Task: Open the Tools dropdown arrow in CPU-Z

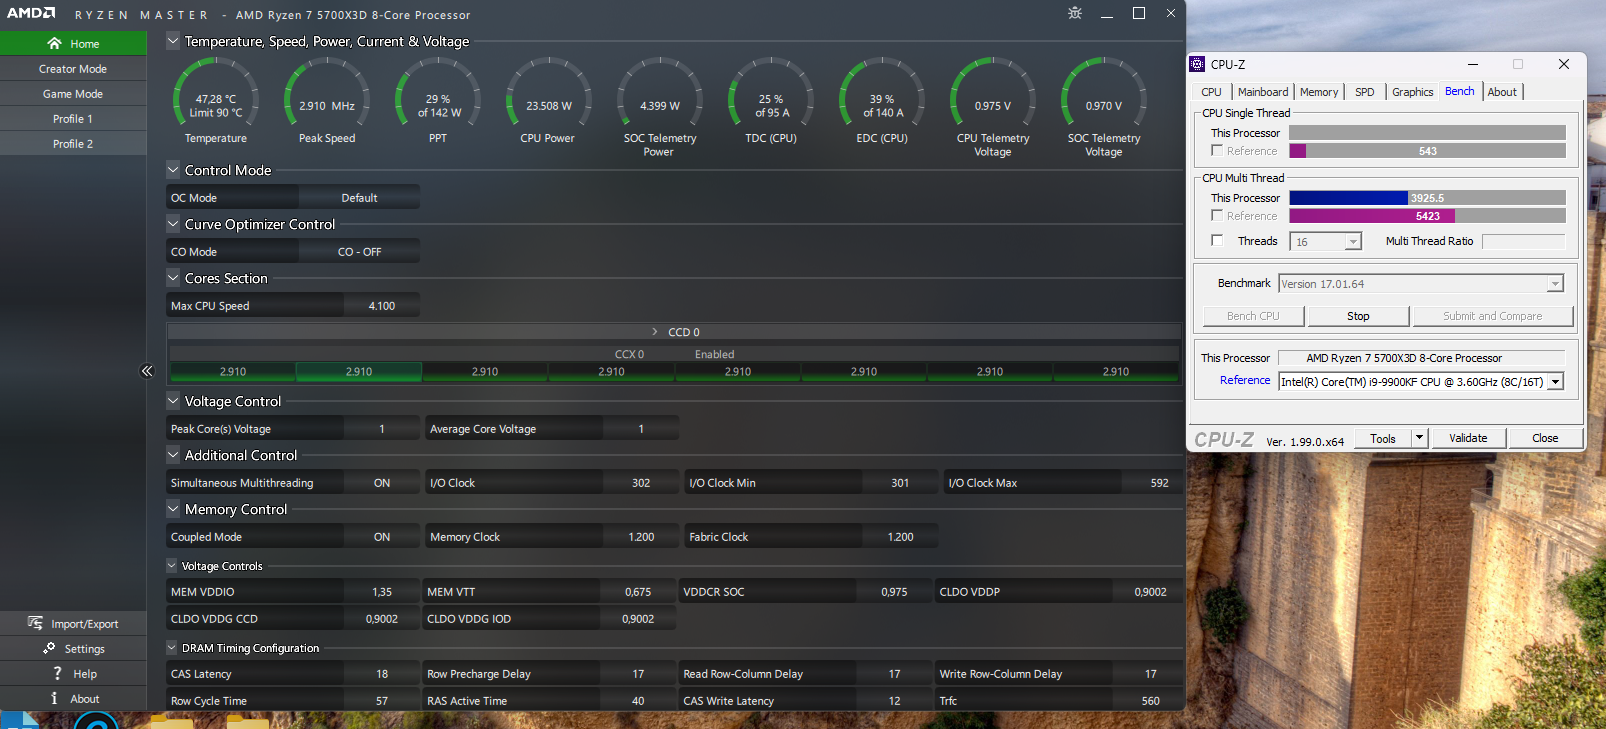Action: coord(1418,438)
